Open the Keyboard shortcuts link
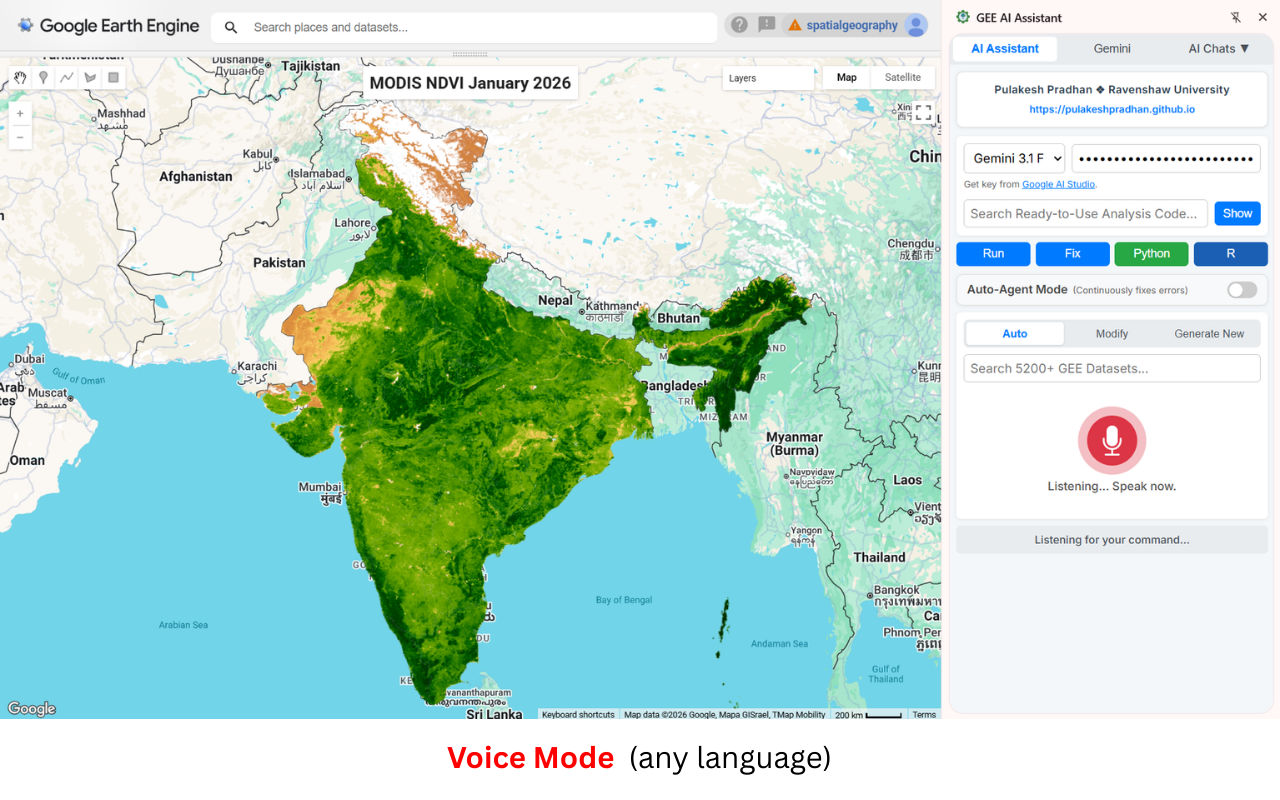 click(x=579, y=714)
